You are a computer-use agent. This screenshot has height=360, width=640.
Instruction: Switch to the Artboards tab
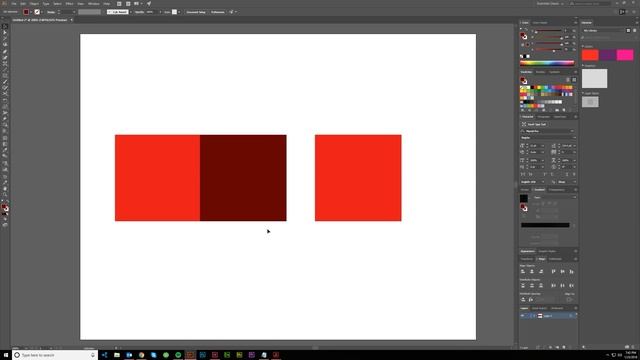pos(557,308)
